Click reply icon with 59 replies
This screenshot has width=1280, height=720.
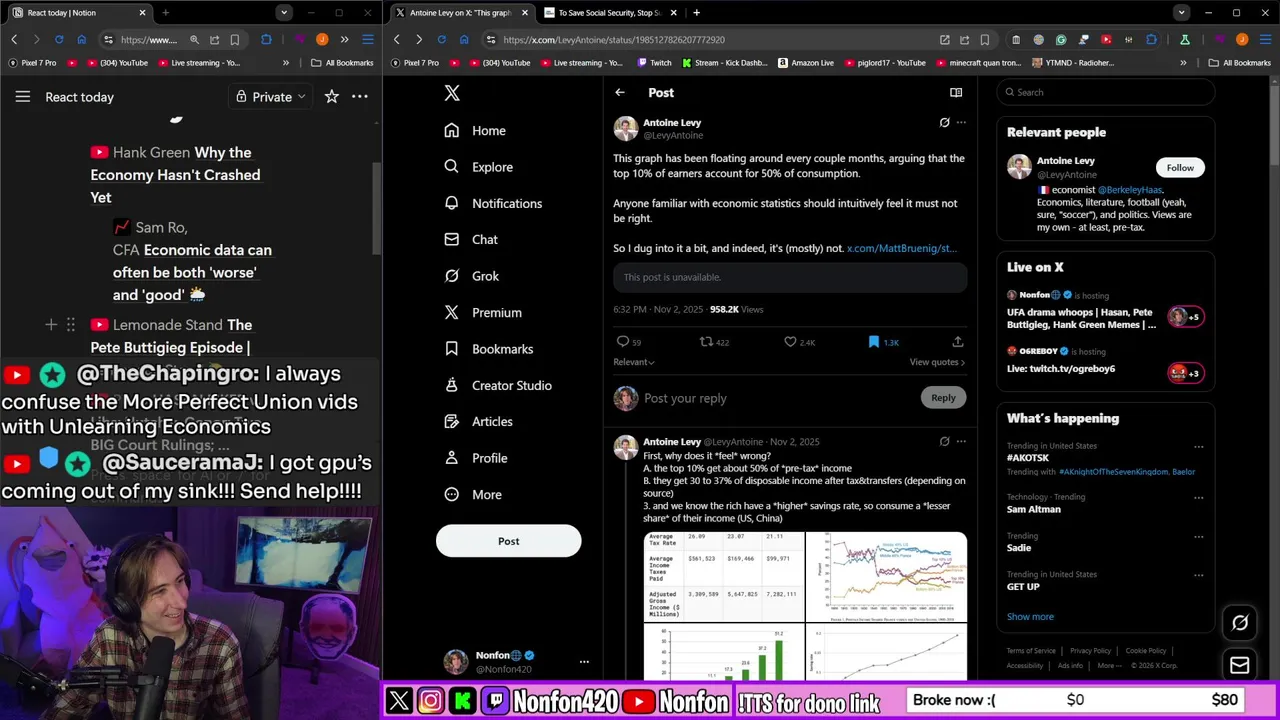click(629, 342)
